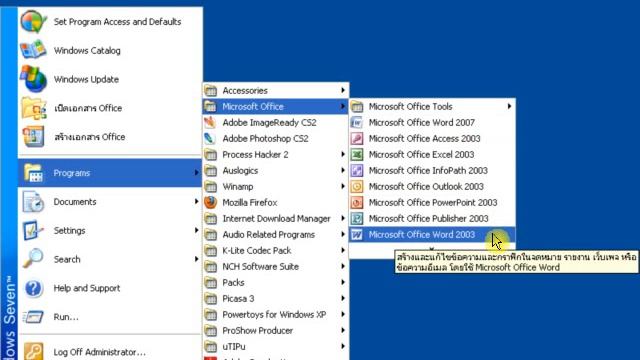Screen dimensions: 640x360
Task: Click the PowerPoint 2003 icon
Action: click(357, 202)
